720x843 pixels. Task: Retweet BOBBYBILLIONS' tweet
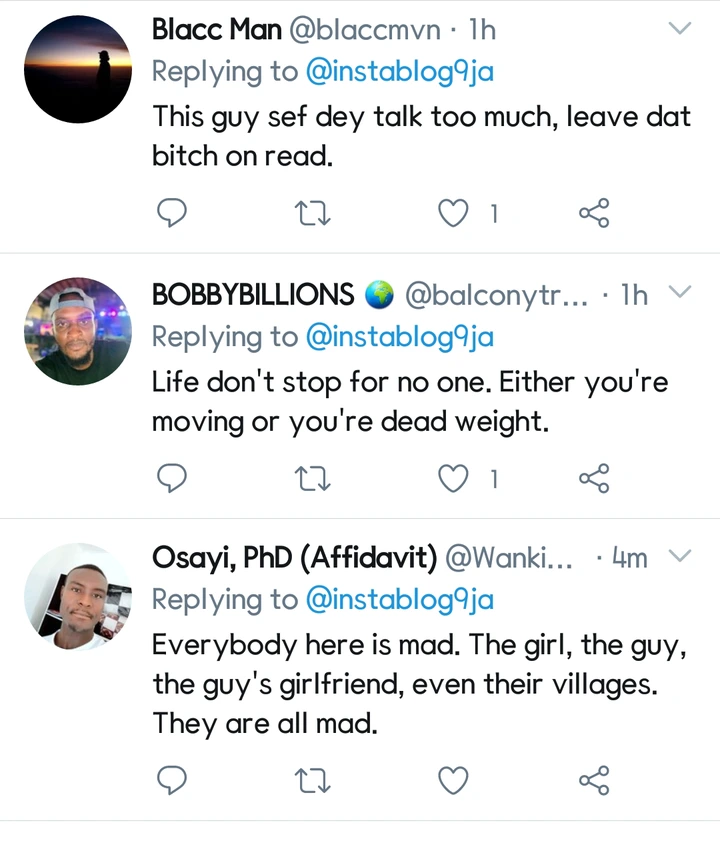[x=315, y=479]
